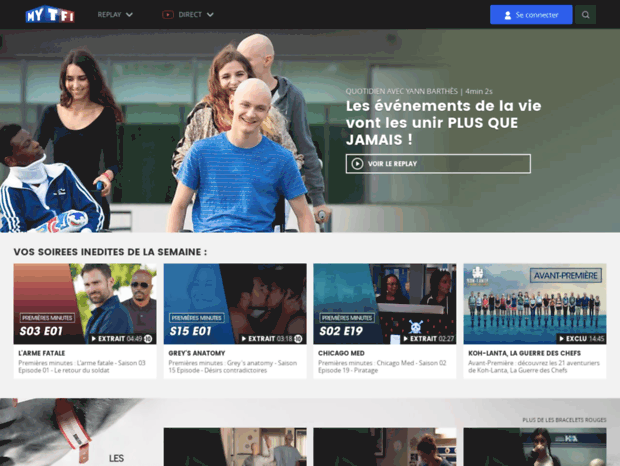Open first Les Bracelets Rouges video thumbnail
Image resolution: width=620 pixels, height=466 pixels.
pyautogui.click(x=235, y=447)
